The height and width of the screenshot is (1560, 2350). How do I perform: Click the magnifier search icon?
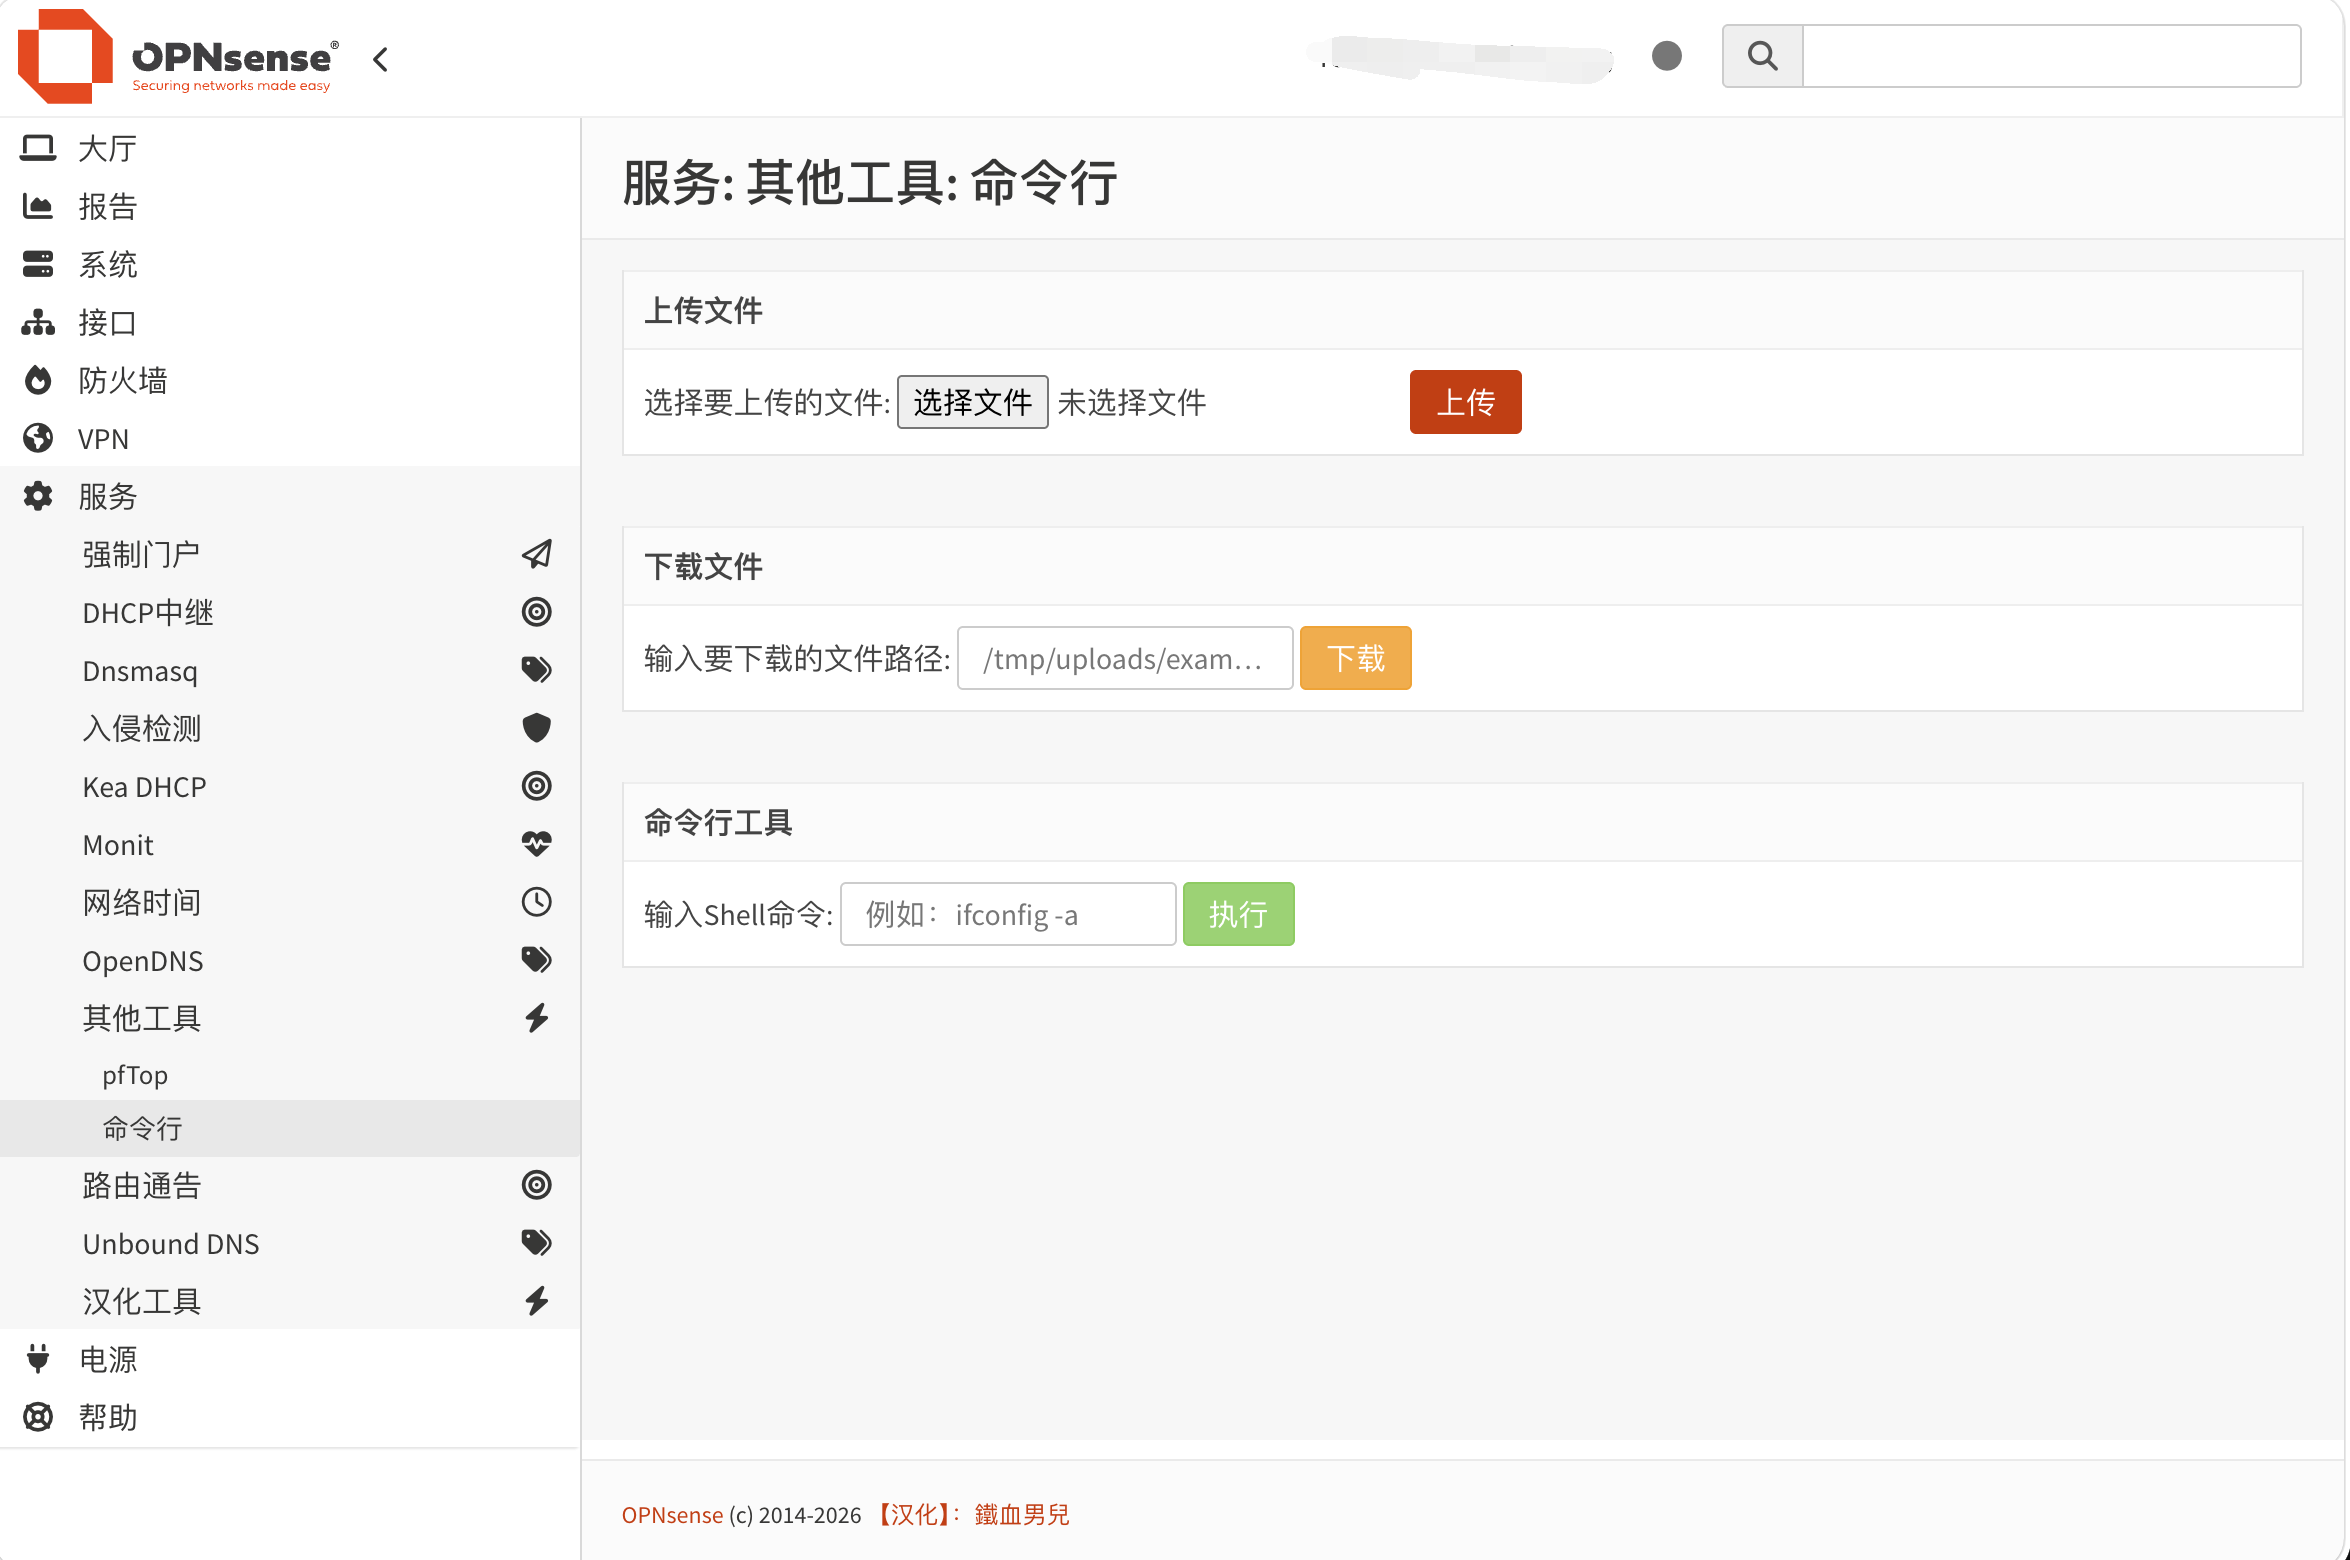1762,56
